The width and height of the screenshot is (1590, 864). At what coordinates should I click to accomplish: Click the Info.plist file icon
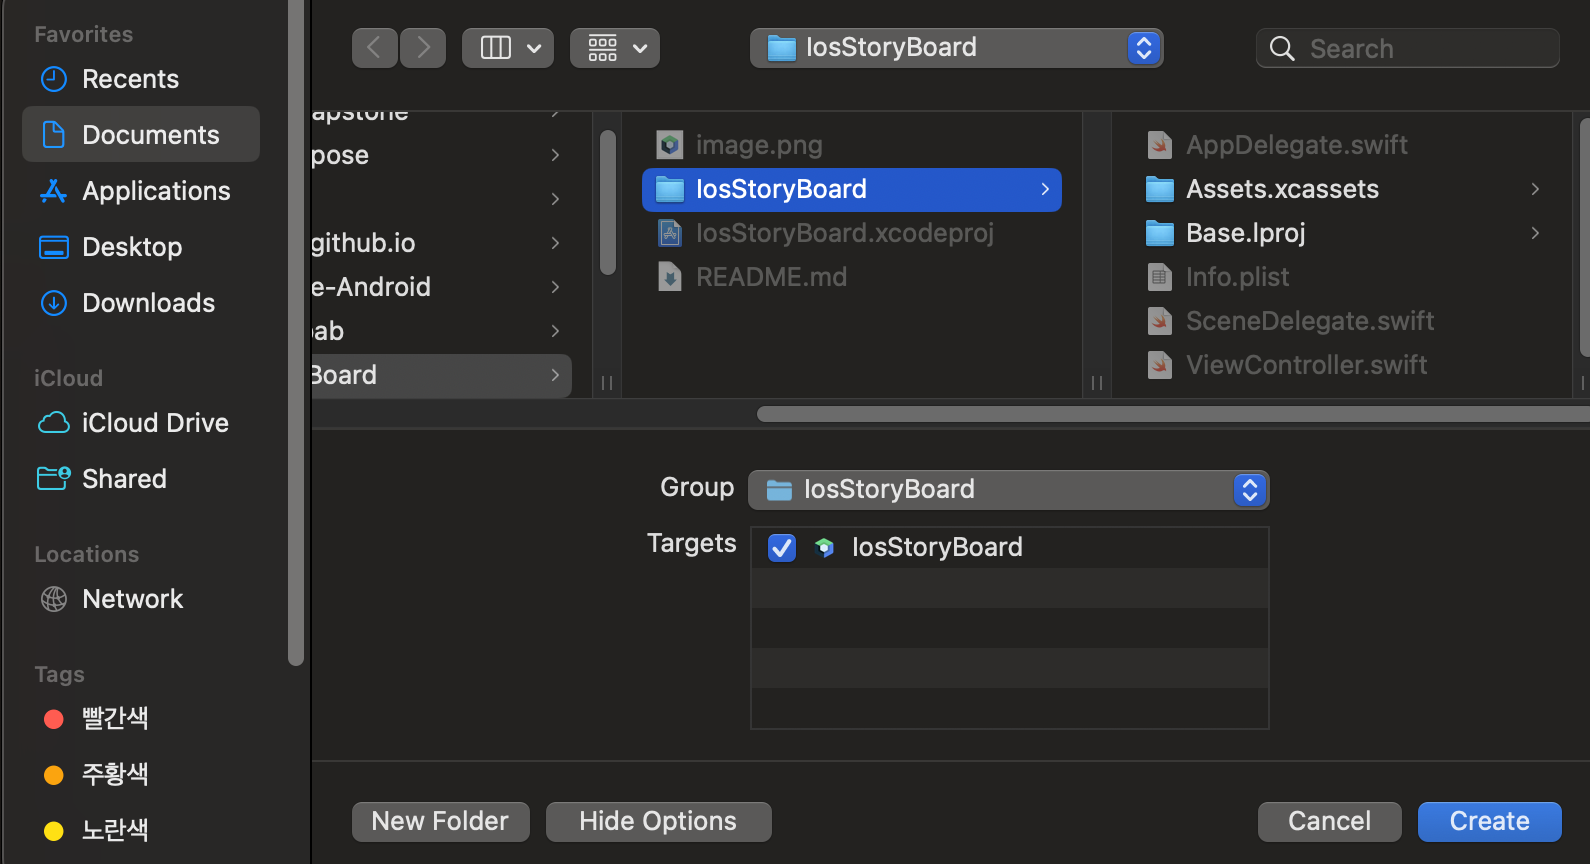coord(1160,277)
